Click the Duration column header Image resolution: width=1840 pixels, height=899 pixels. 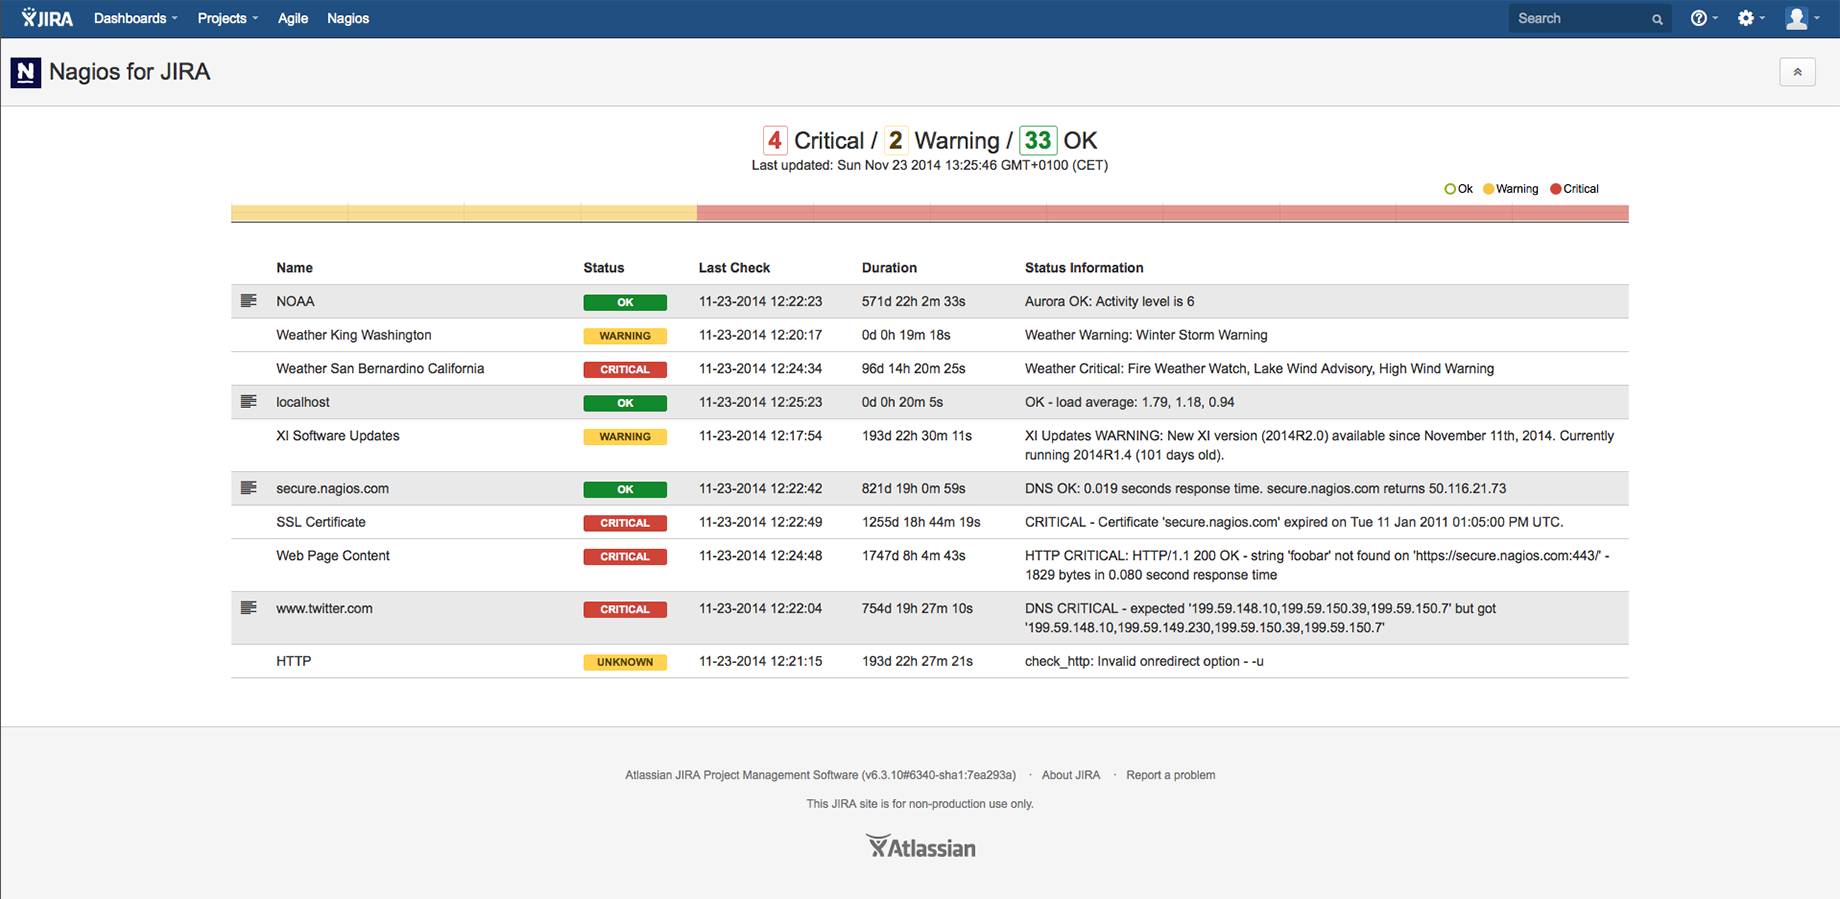pos(889,268)
